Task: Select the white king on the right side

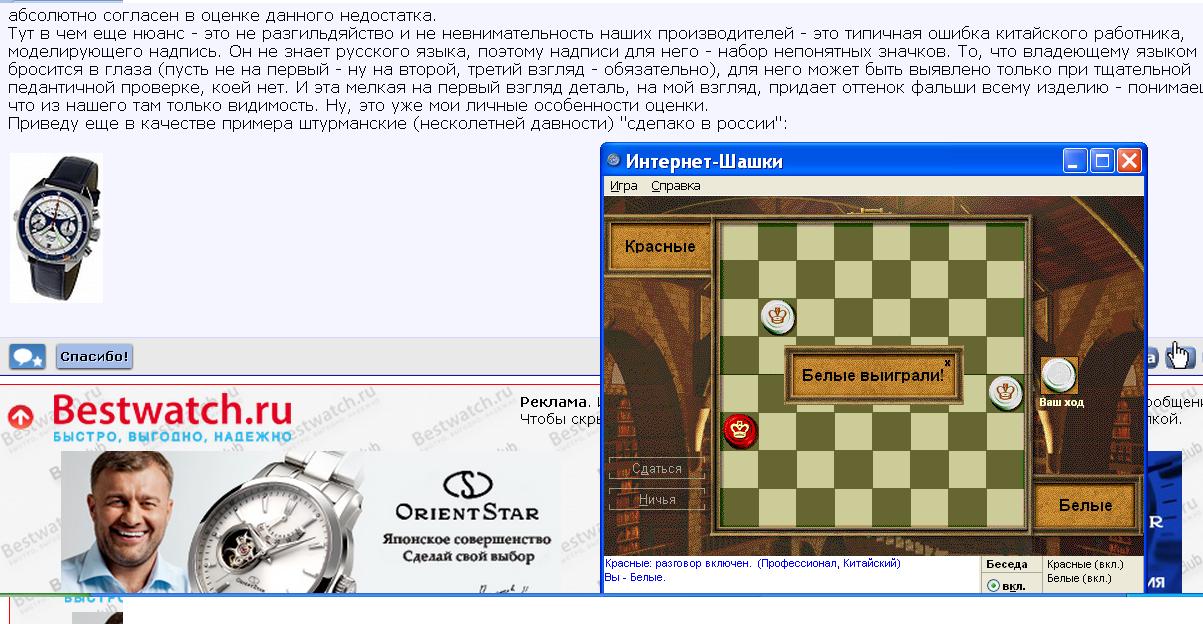Action: click(x=1005, y=391)
